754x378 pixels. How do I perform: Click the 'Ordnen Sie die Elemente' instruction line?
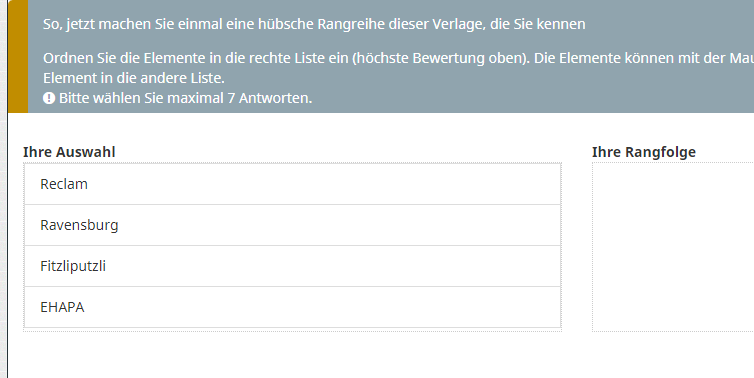pos(398,58)
